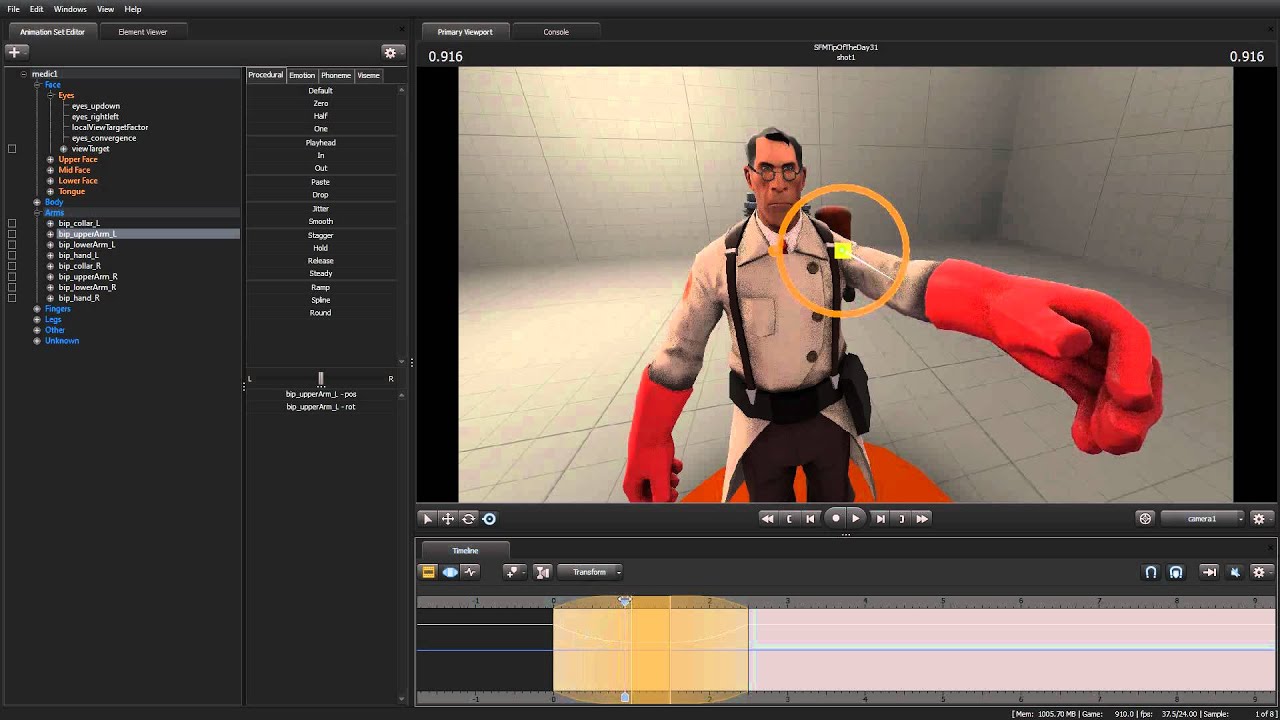Toggle checkbox beside bip_hand_L
This screenshot has width=1280, height=720.
pos(12,255)
